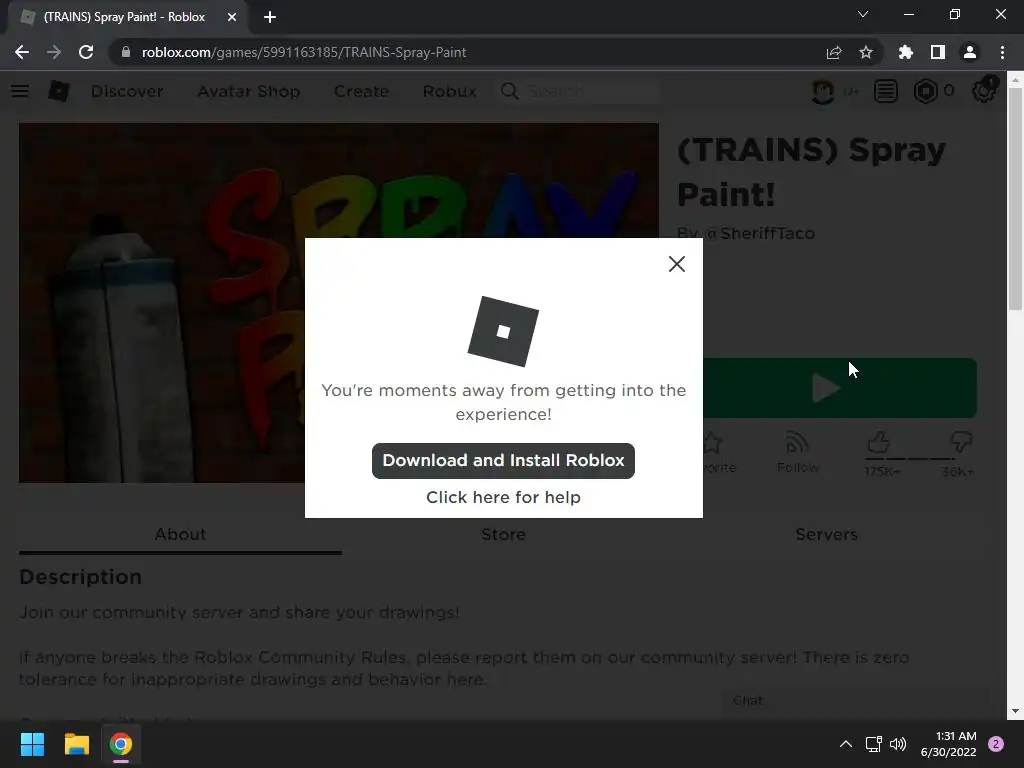
Task: Click the search magnifier icon
Action: click(x=509, y=91)
